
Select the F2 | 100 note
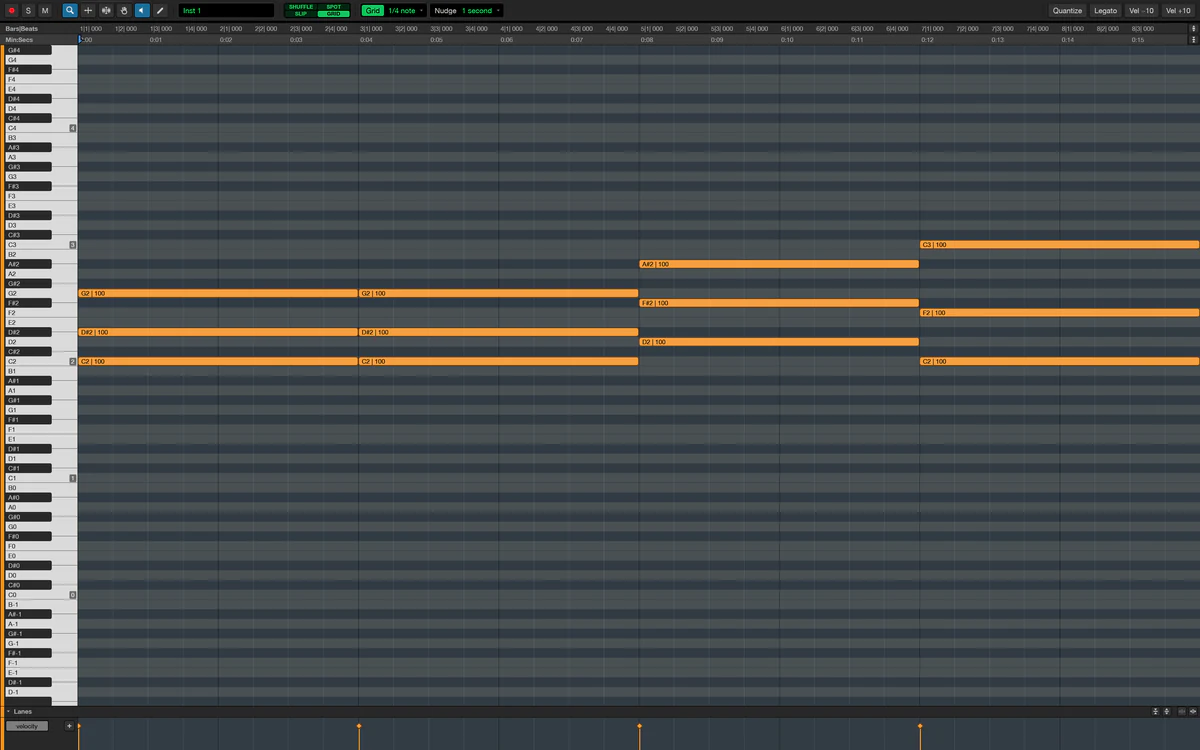(1059, 313)
